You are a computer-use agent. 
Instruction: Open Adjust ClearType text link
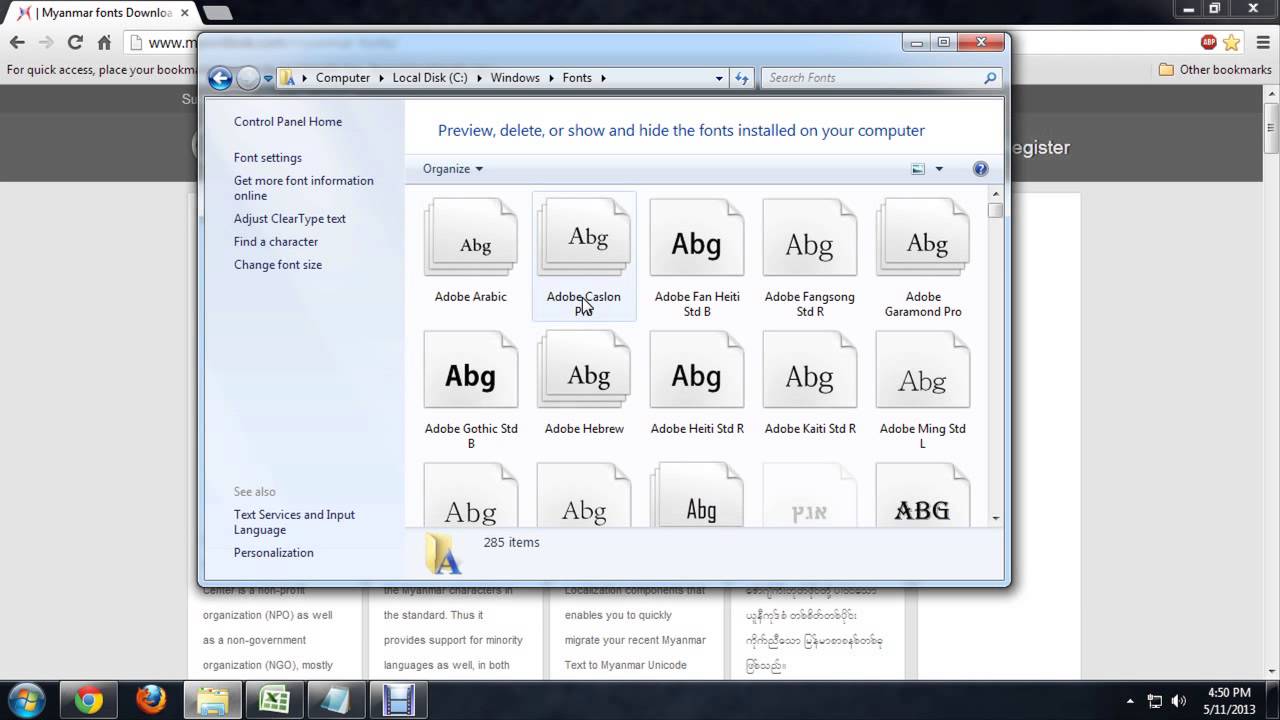(x=290, y=219)
